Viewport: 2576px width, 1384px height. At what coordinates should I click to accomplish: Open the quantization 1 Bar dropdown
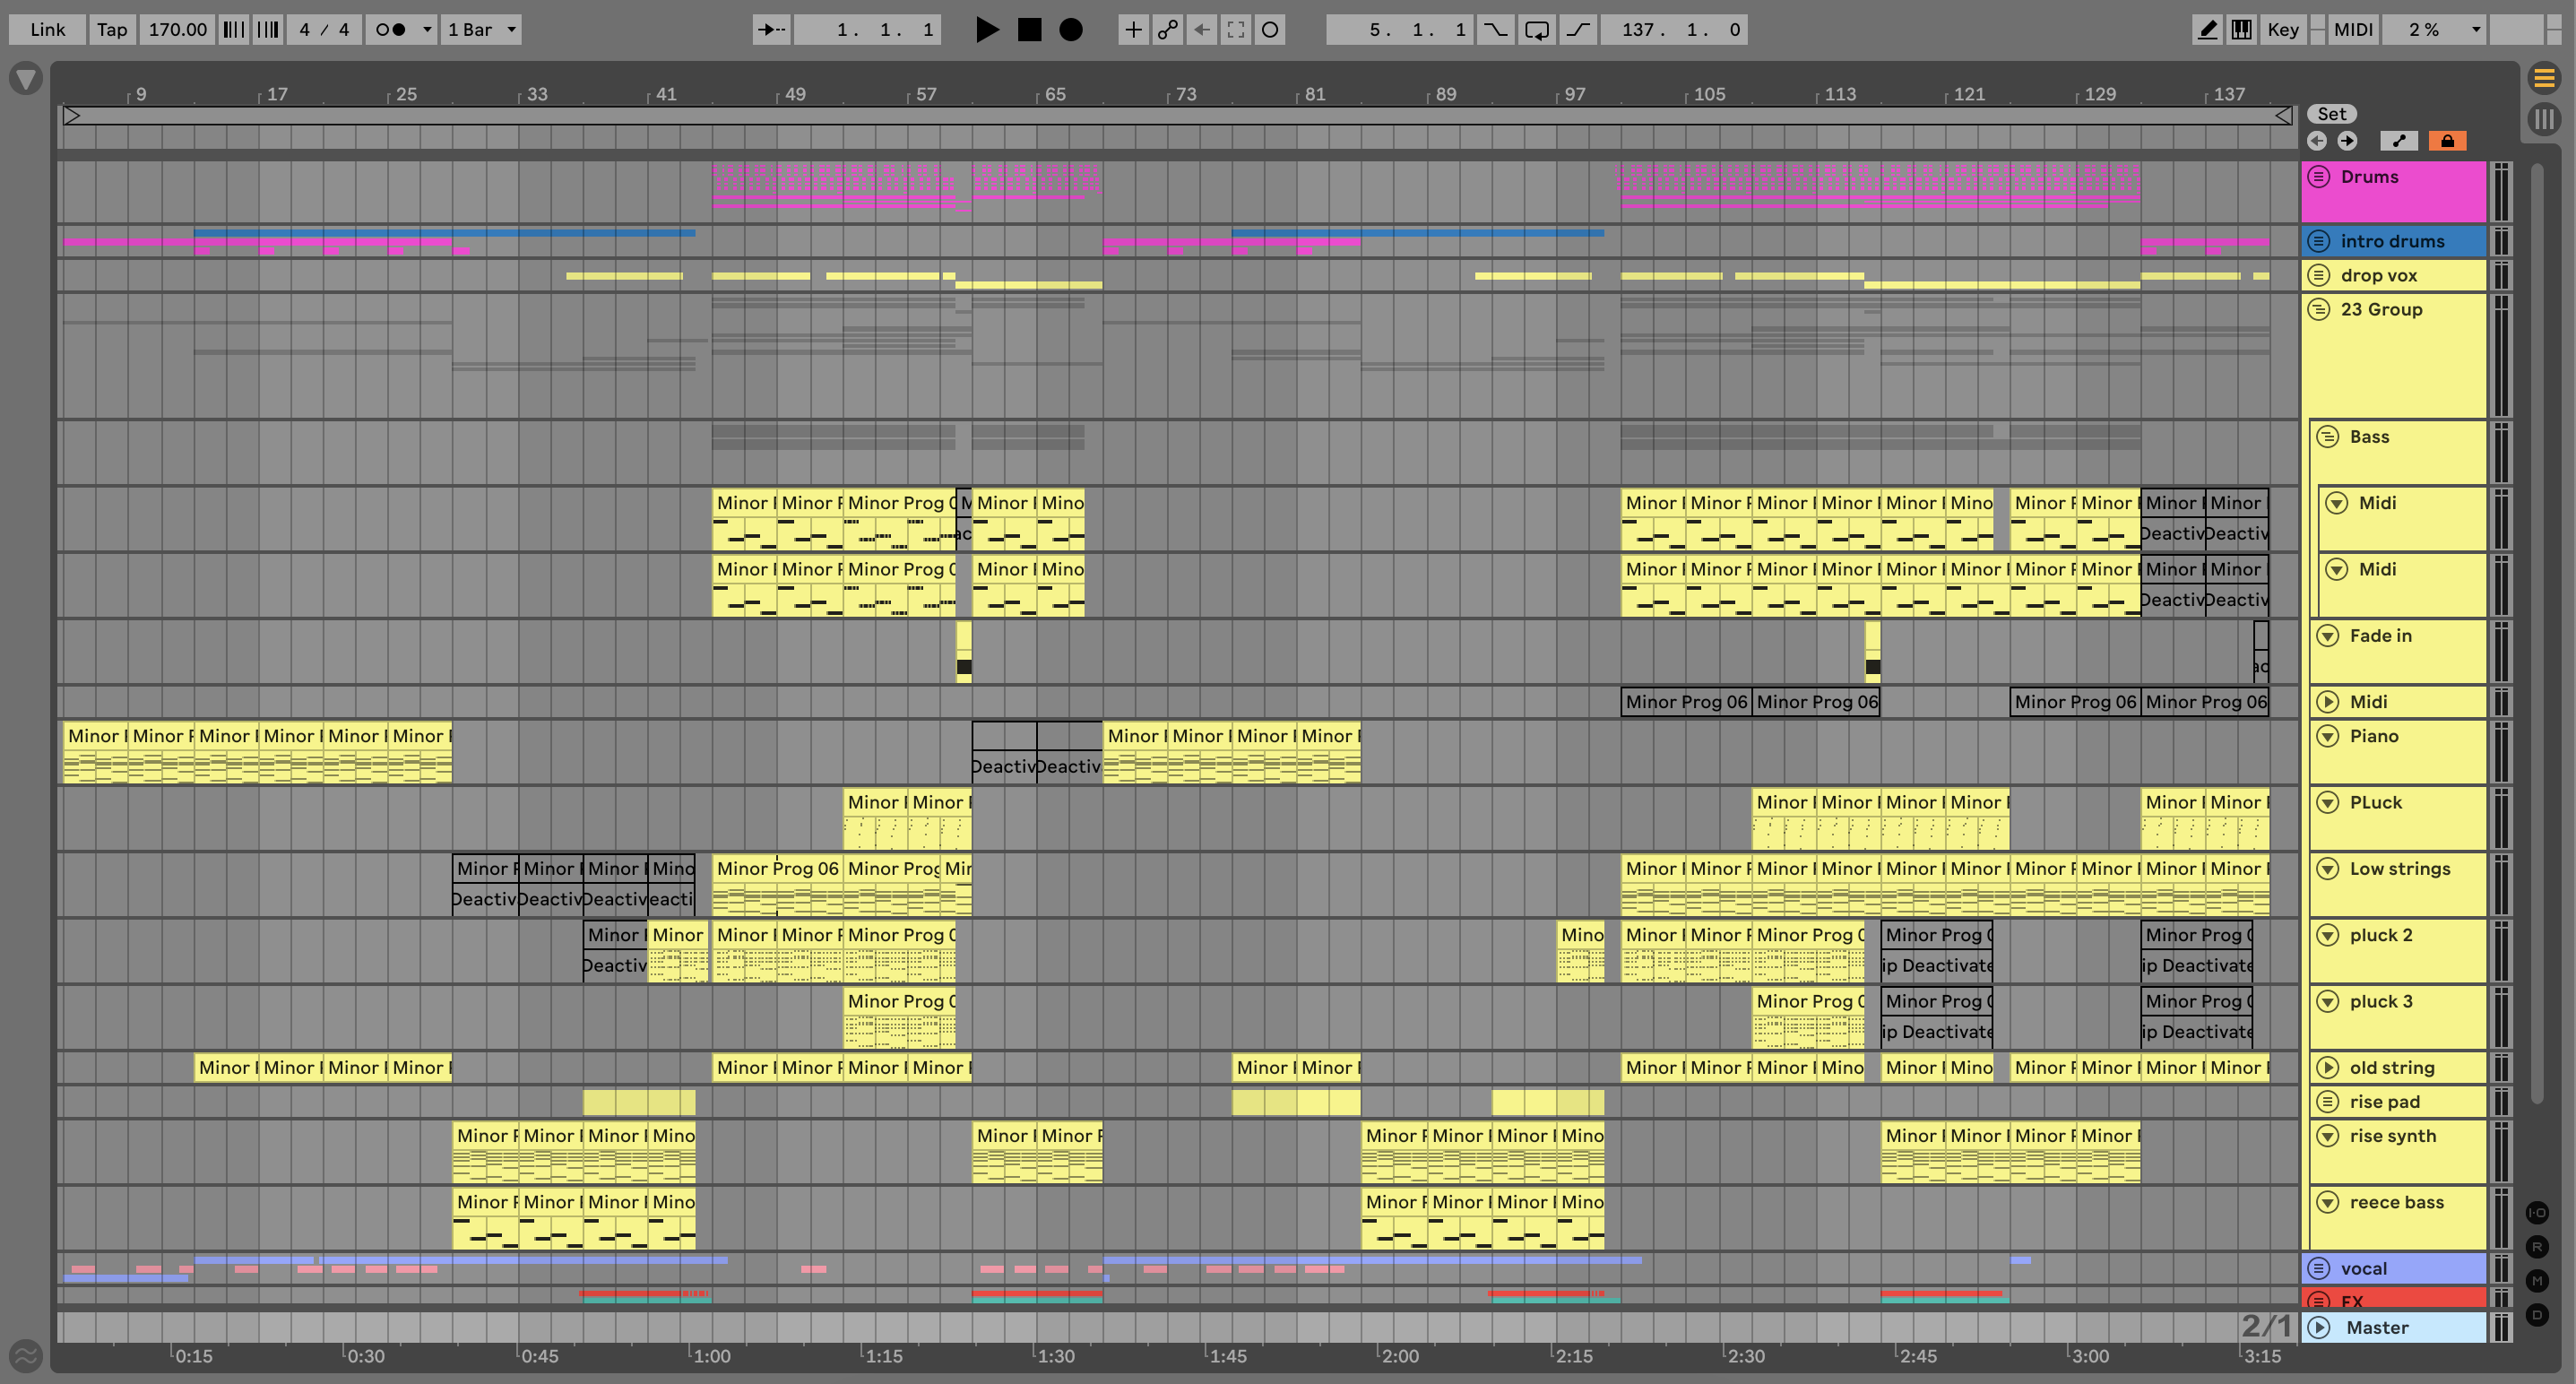(x=481, y=29)
